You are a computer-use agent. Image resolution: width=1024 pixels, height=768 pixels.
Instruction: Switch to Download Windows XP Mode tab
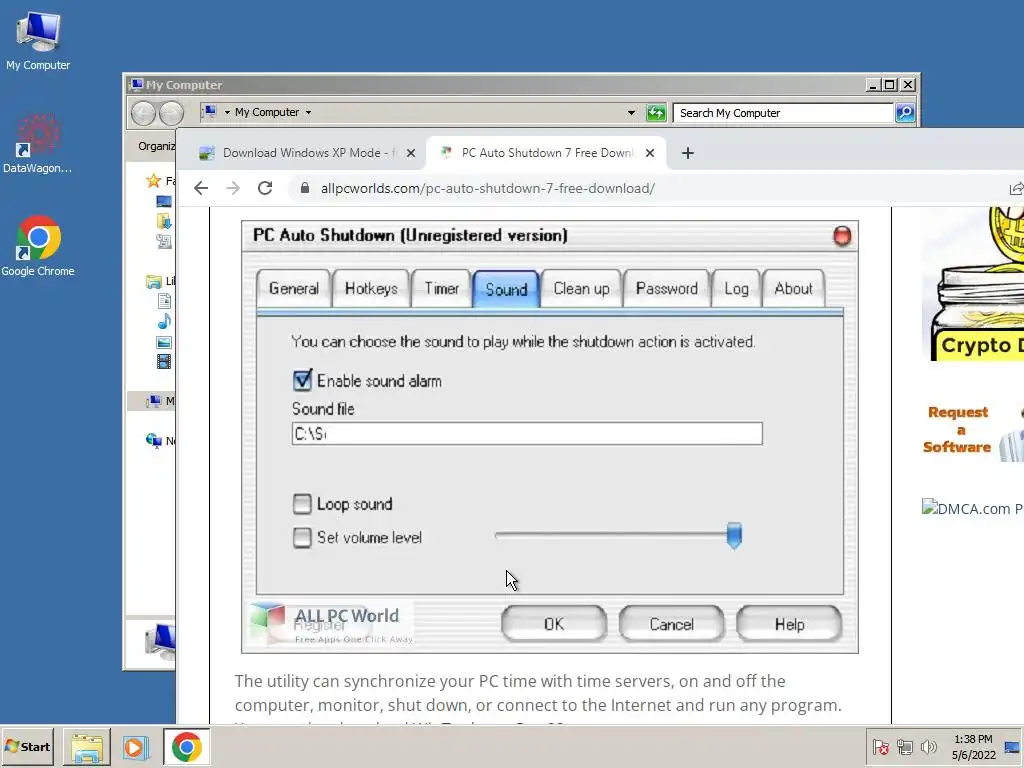pos(307,153)
